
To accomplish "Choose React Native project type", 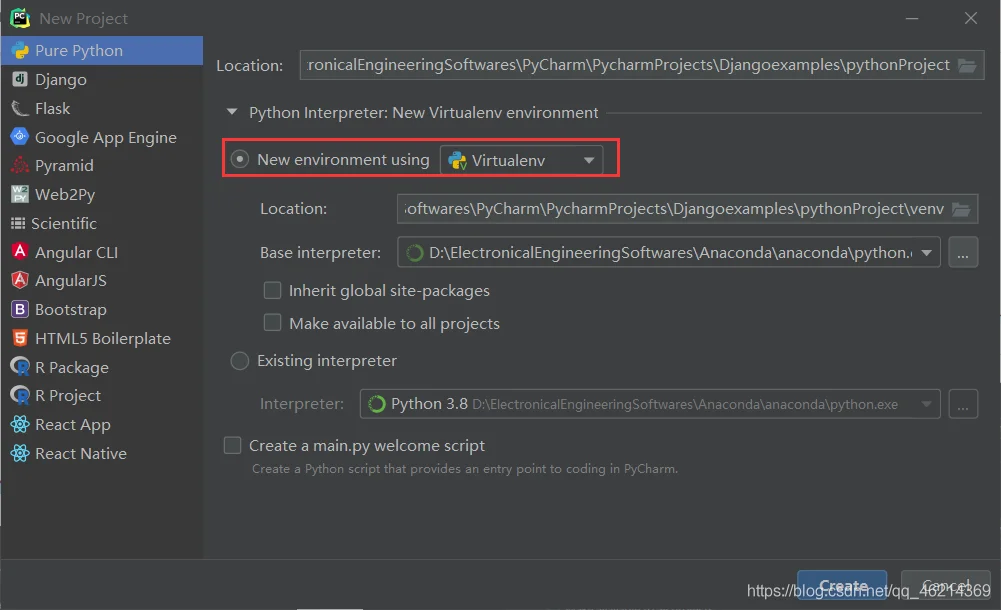I will [102, 453].
